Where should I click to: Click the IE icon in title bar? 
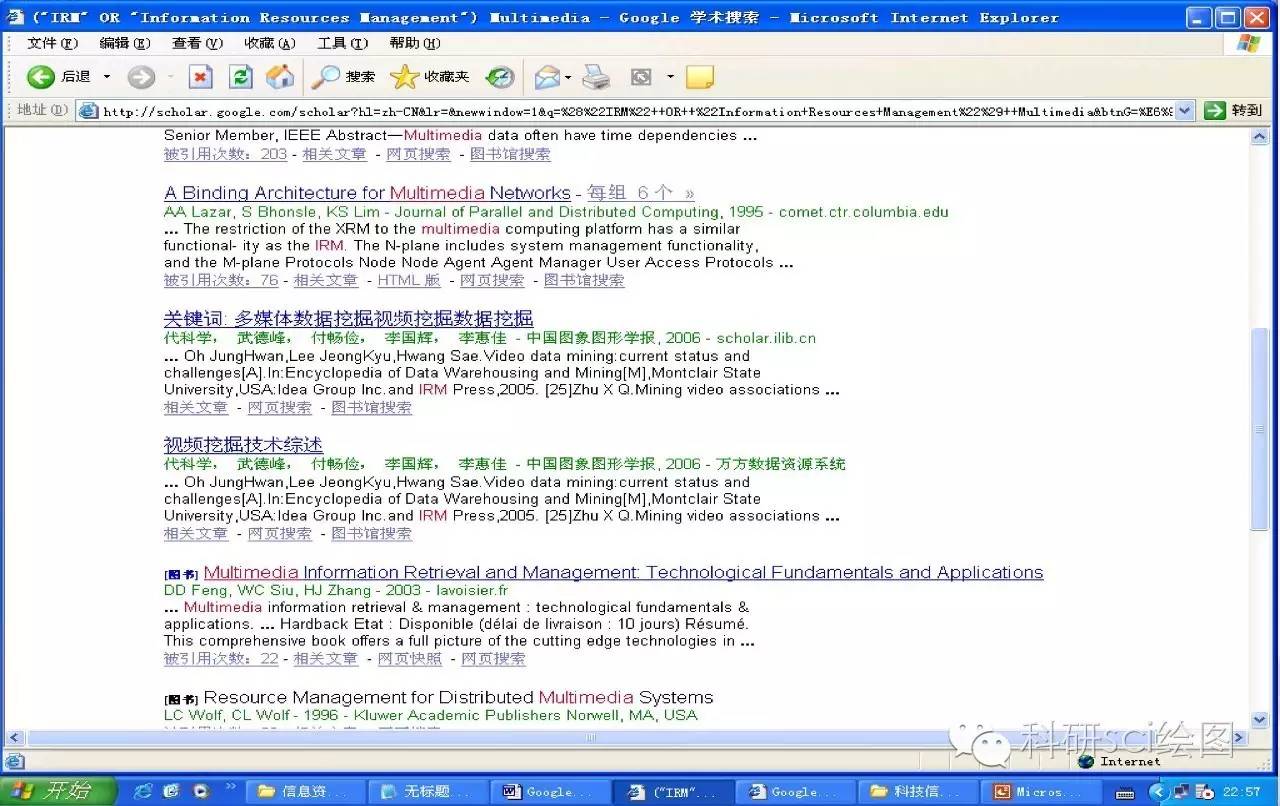pos(16,17)
